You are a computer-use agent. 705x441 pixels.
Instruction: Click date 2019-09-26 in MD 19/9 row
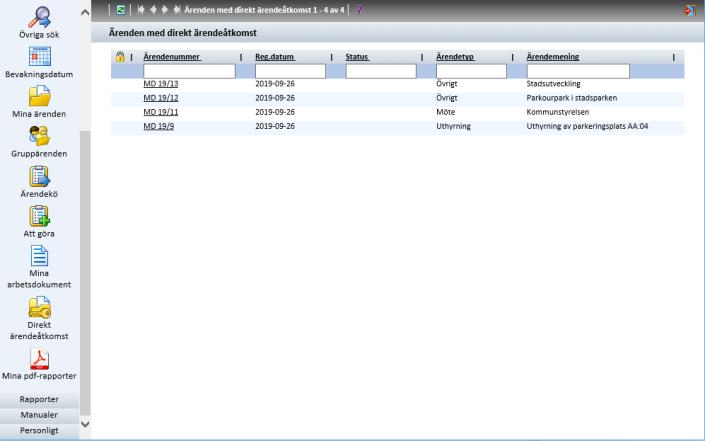275,127
